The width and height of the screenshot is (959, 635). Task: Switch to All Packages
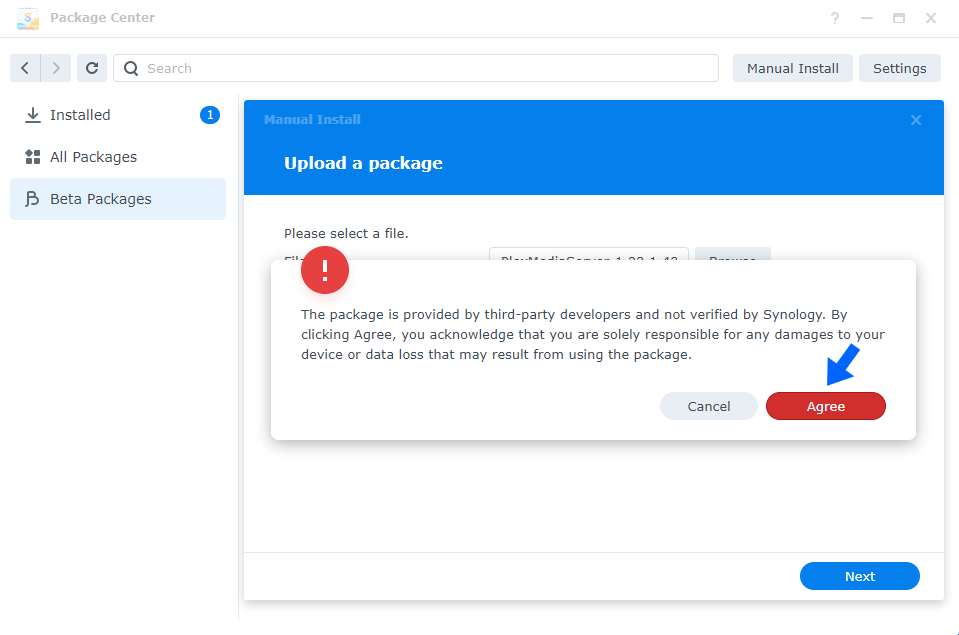pyautogui.click(x=118, y=157)
